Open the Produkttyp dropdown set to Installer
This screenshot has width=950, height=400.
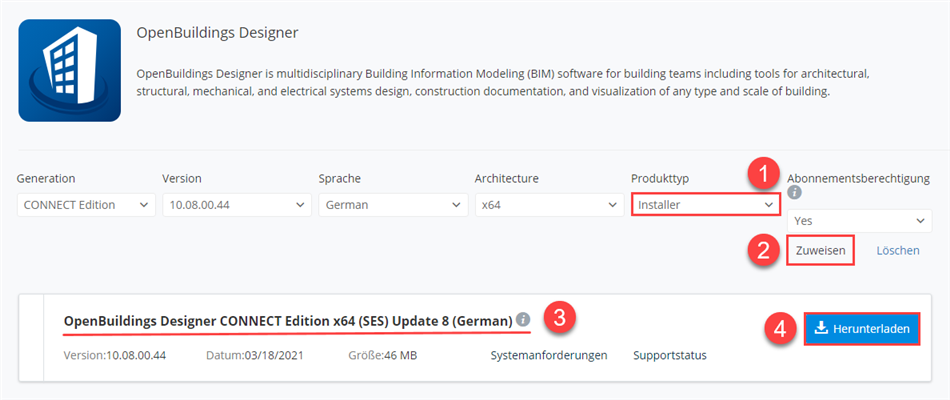(x=706, y=205)
